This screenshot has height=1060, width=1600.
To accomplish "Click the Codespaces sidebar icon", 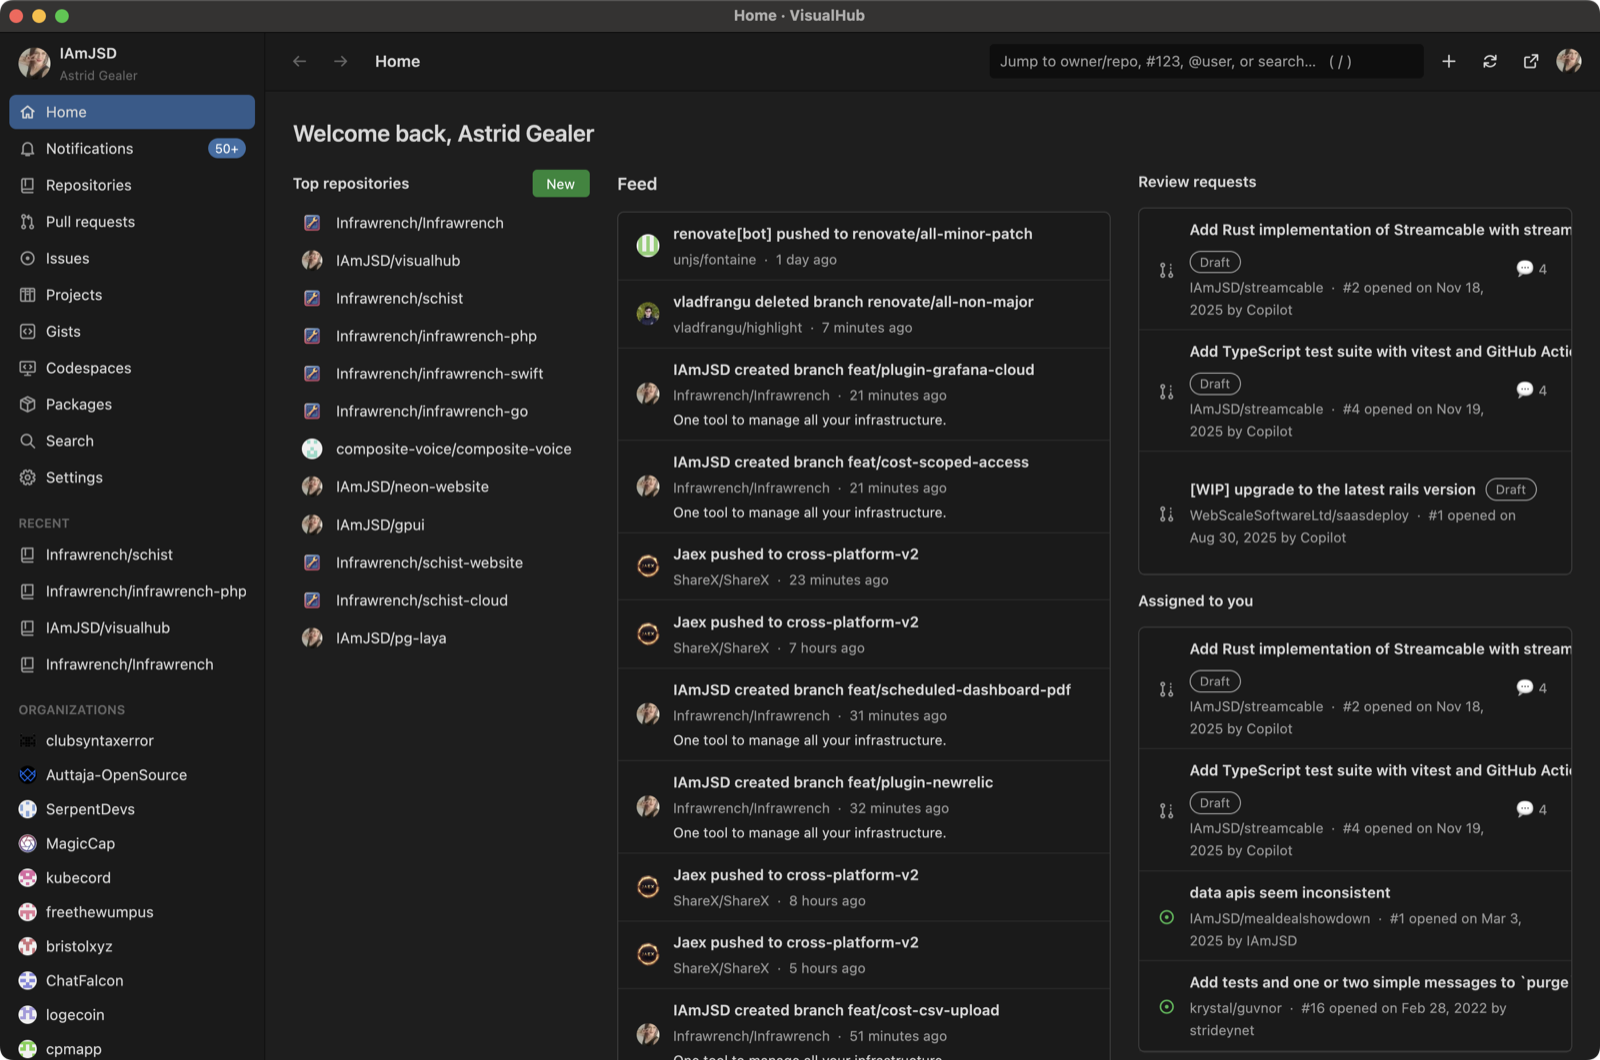I will (28, 368).
